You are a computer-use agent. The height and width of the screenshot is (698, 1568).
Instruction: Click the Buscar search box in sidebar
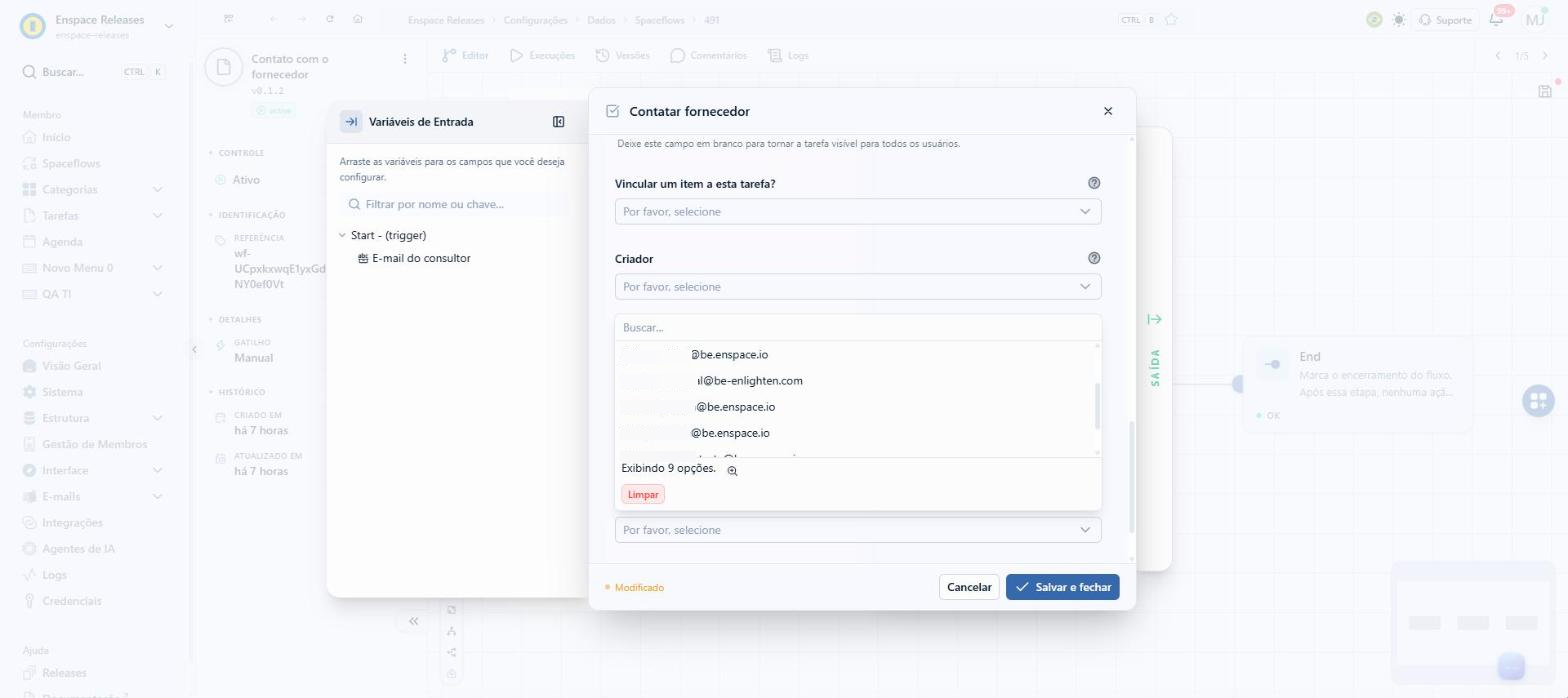93,72
